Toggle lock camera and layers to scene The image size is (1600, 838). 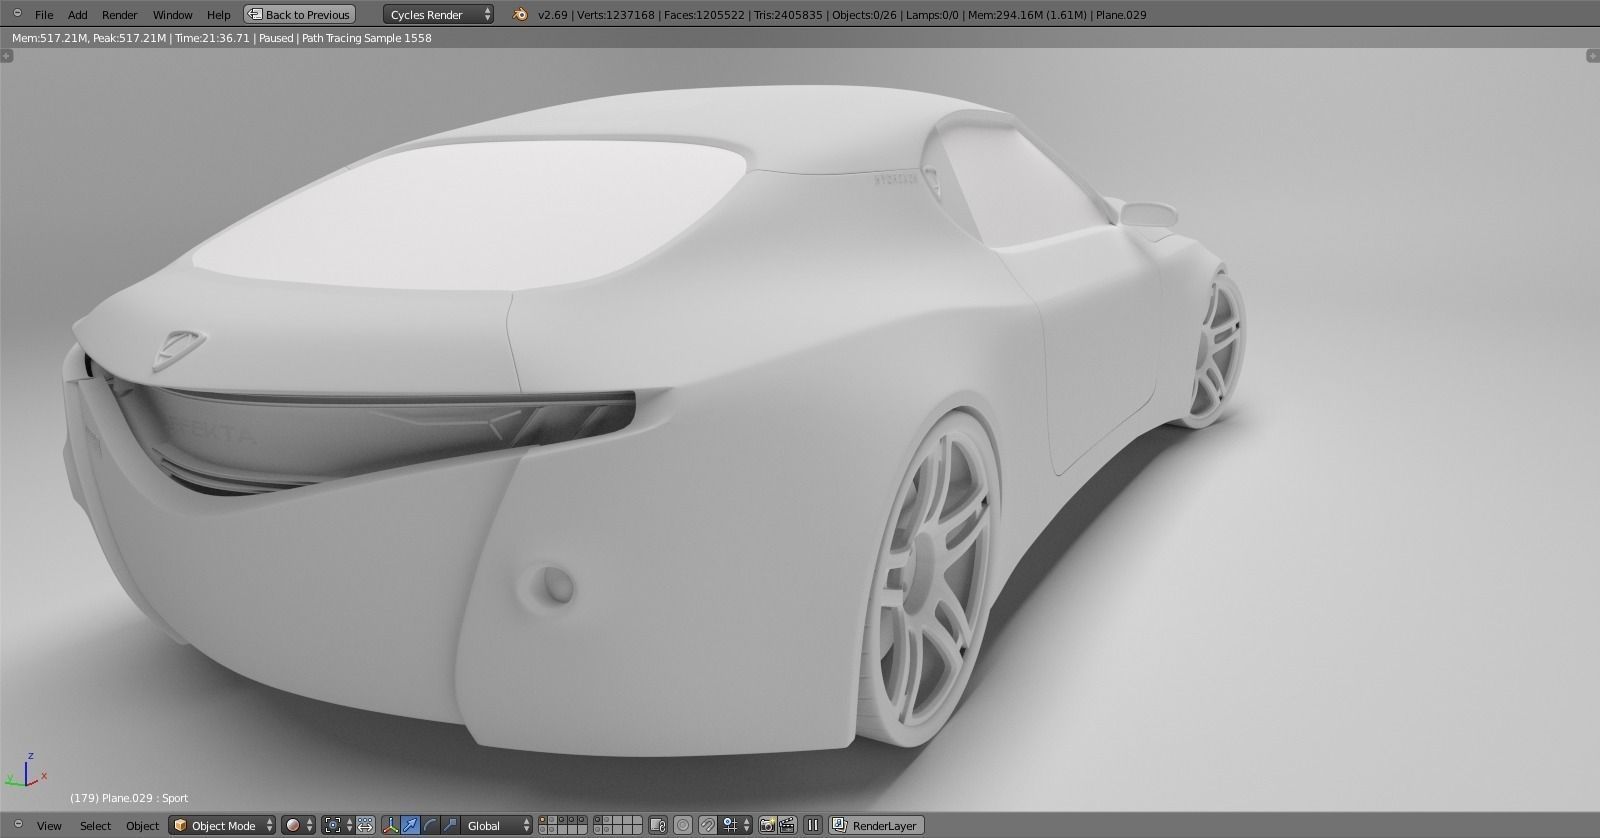pyautogui.click(x=658, y=826)
